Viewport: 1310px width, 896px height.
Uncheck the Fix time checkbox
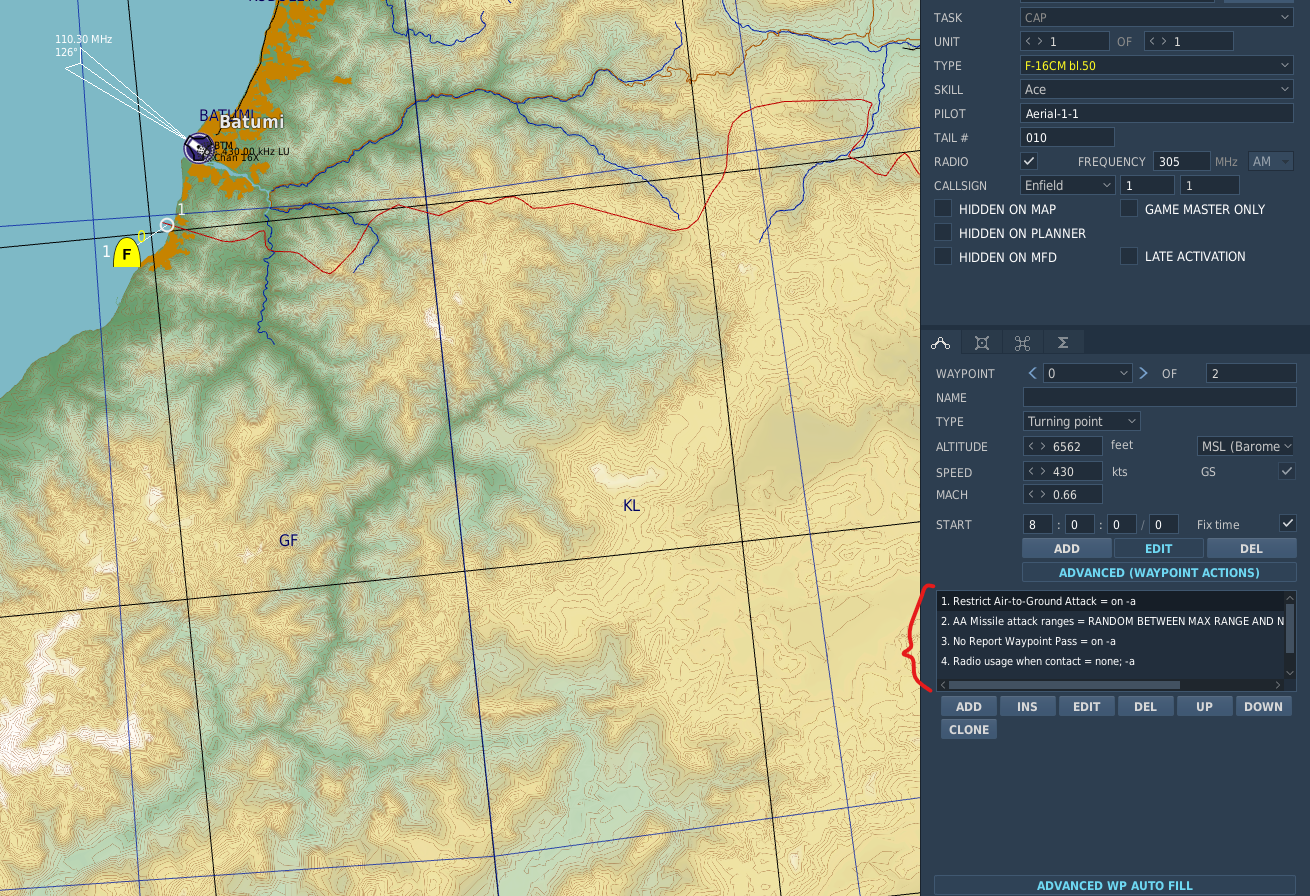pos(1288,524)
